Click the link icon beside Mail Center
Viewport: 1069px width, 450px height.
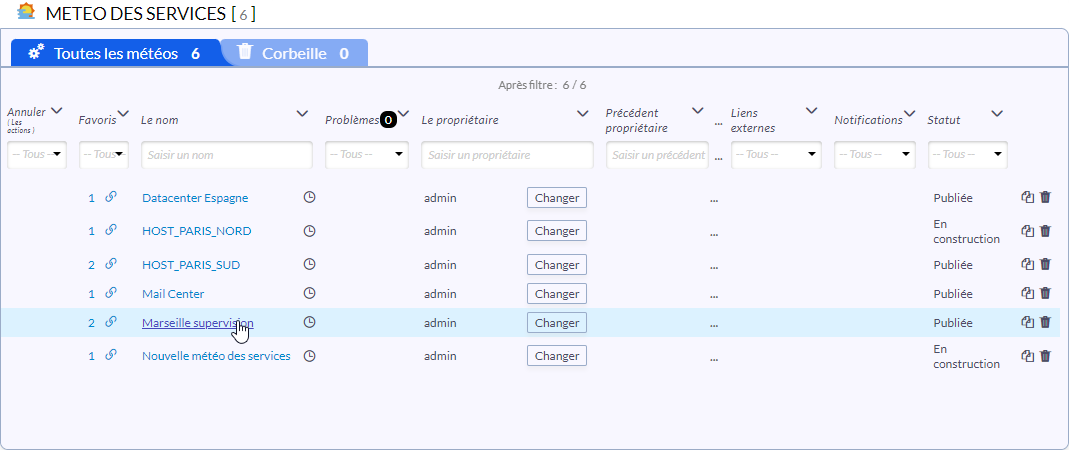point(111,293)
